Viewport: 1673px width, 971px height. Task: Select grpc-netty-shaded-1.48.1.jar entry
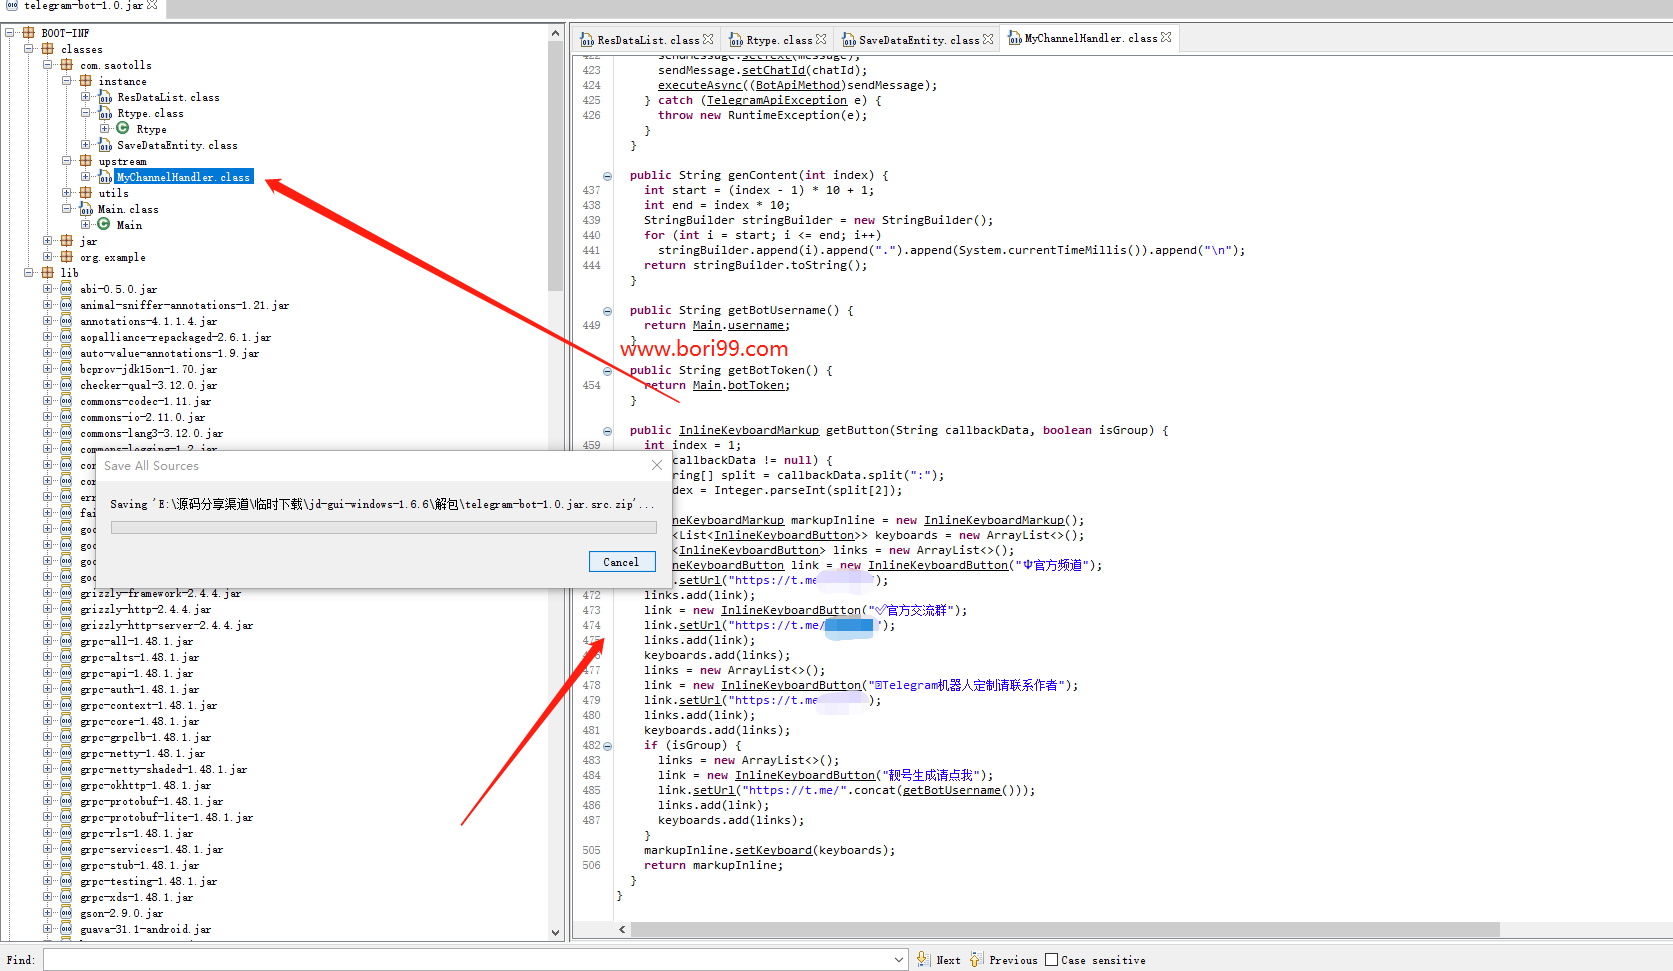coord(164,769)
